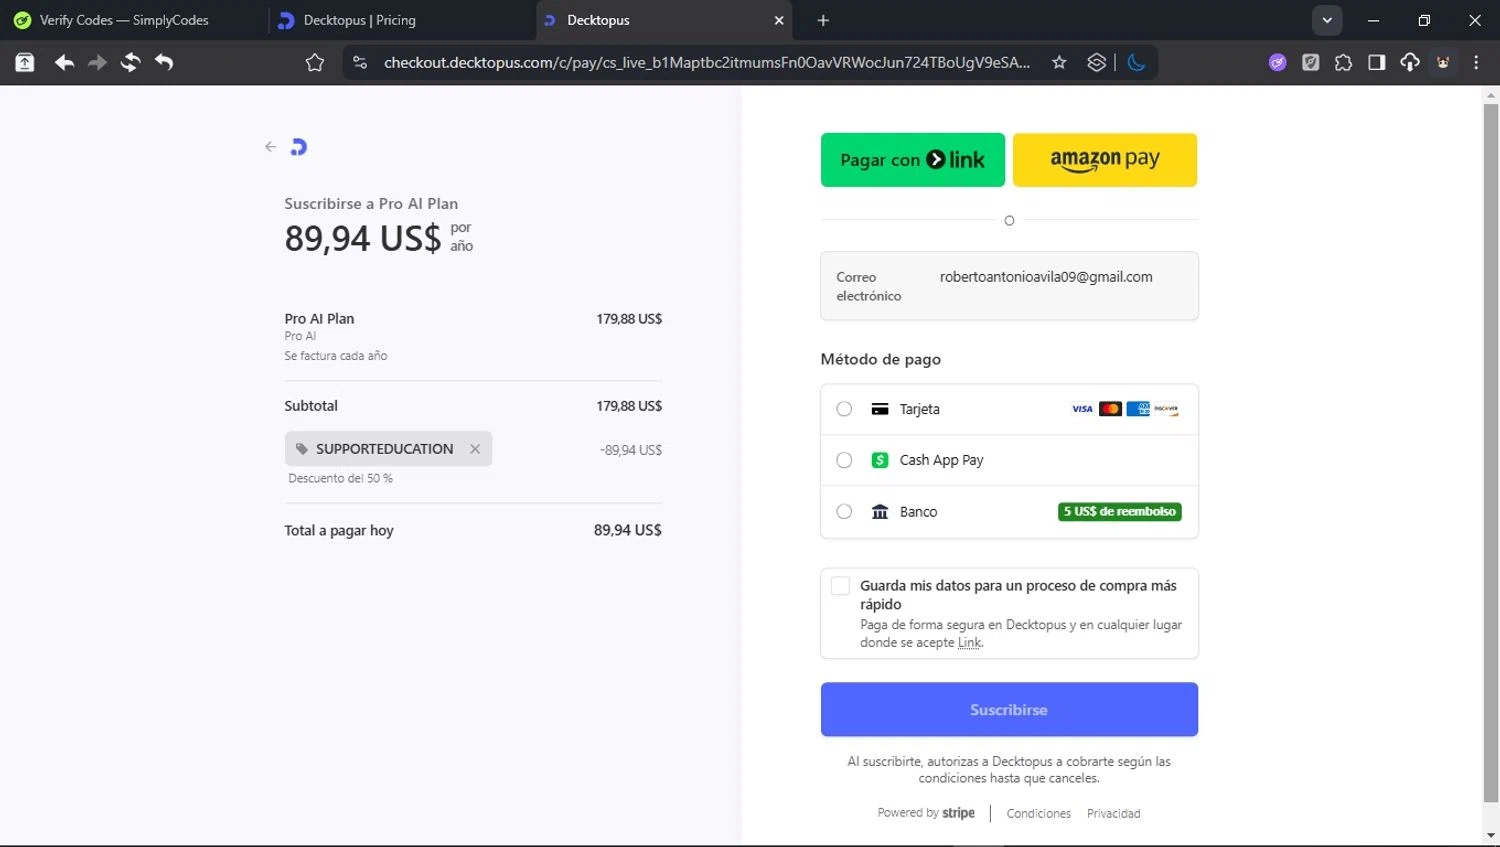Click the page vertical scrollbar thumb
Image resolution: width=1500 pixels, height=847 pixels.
(1491, 453)
